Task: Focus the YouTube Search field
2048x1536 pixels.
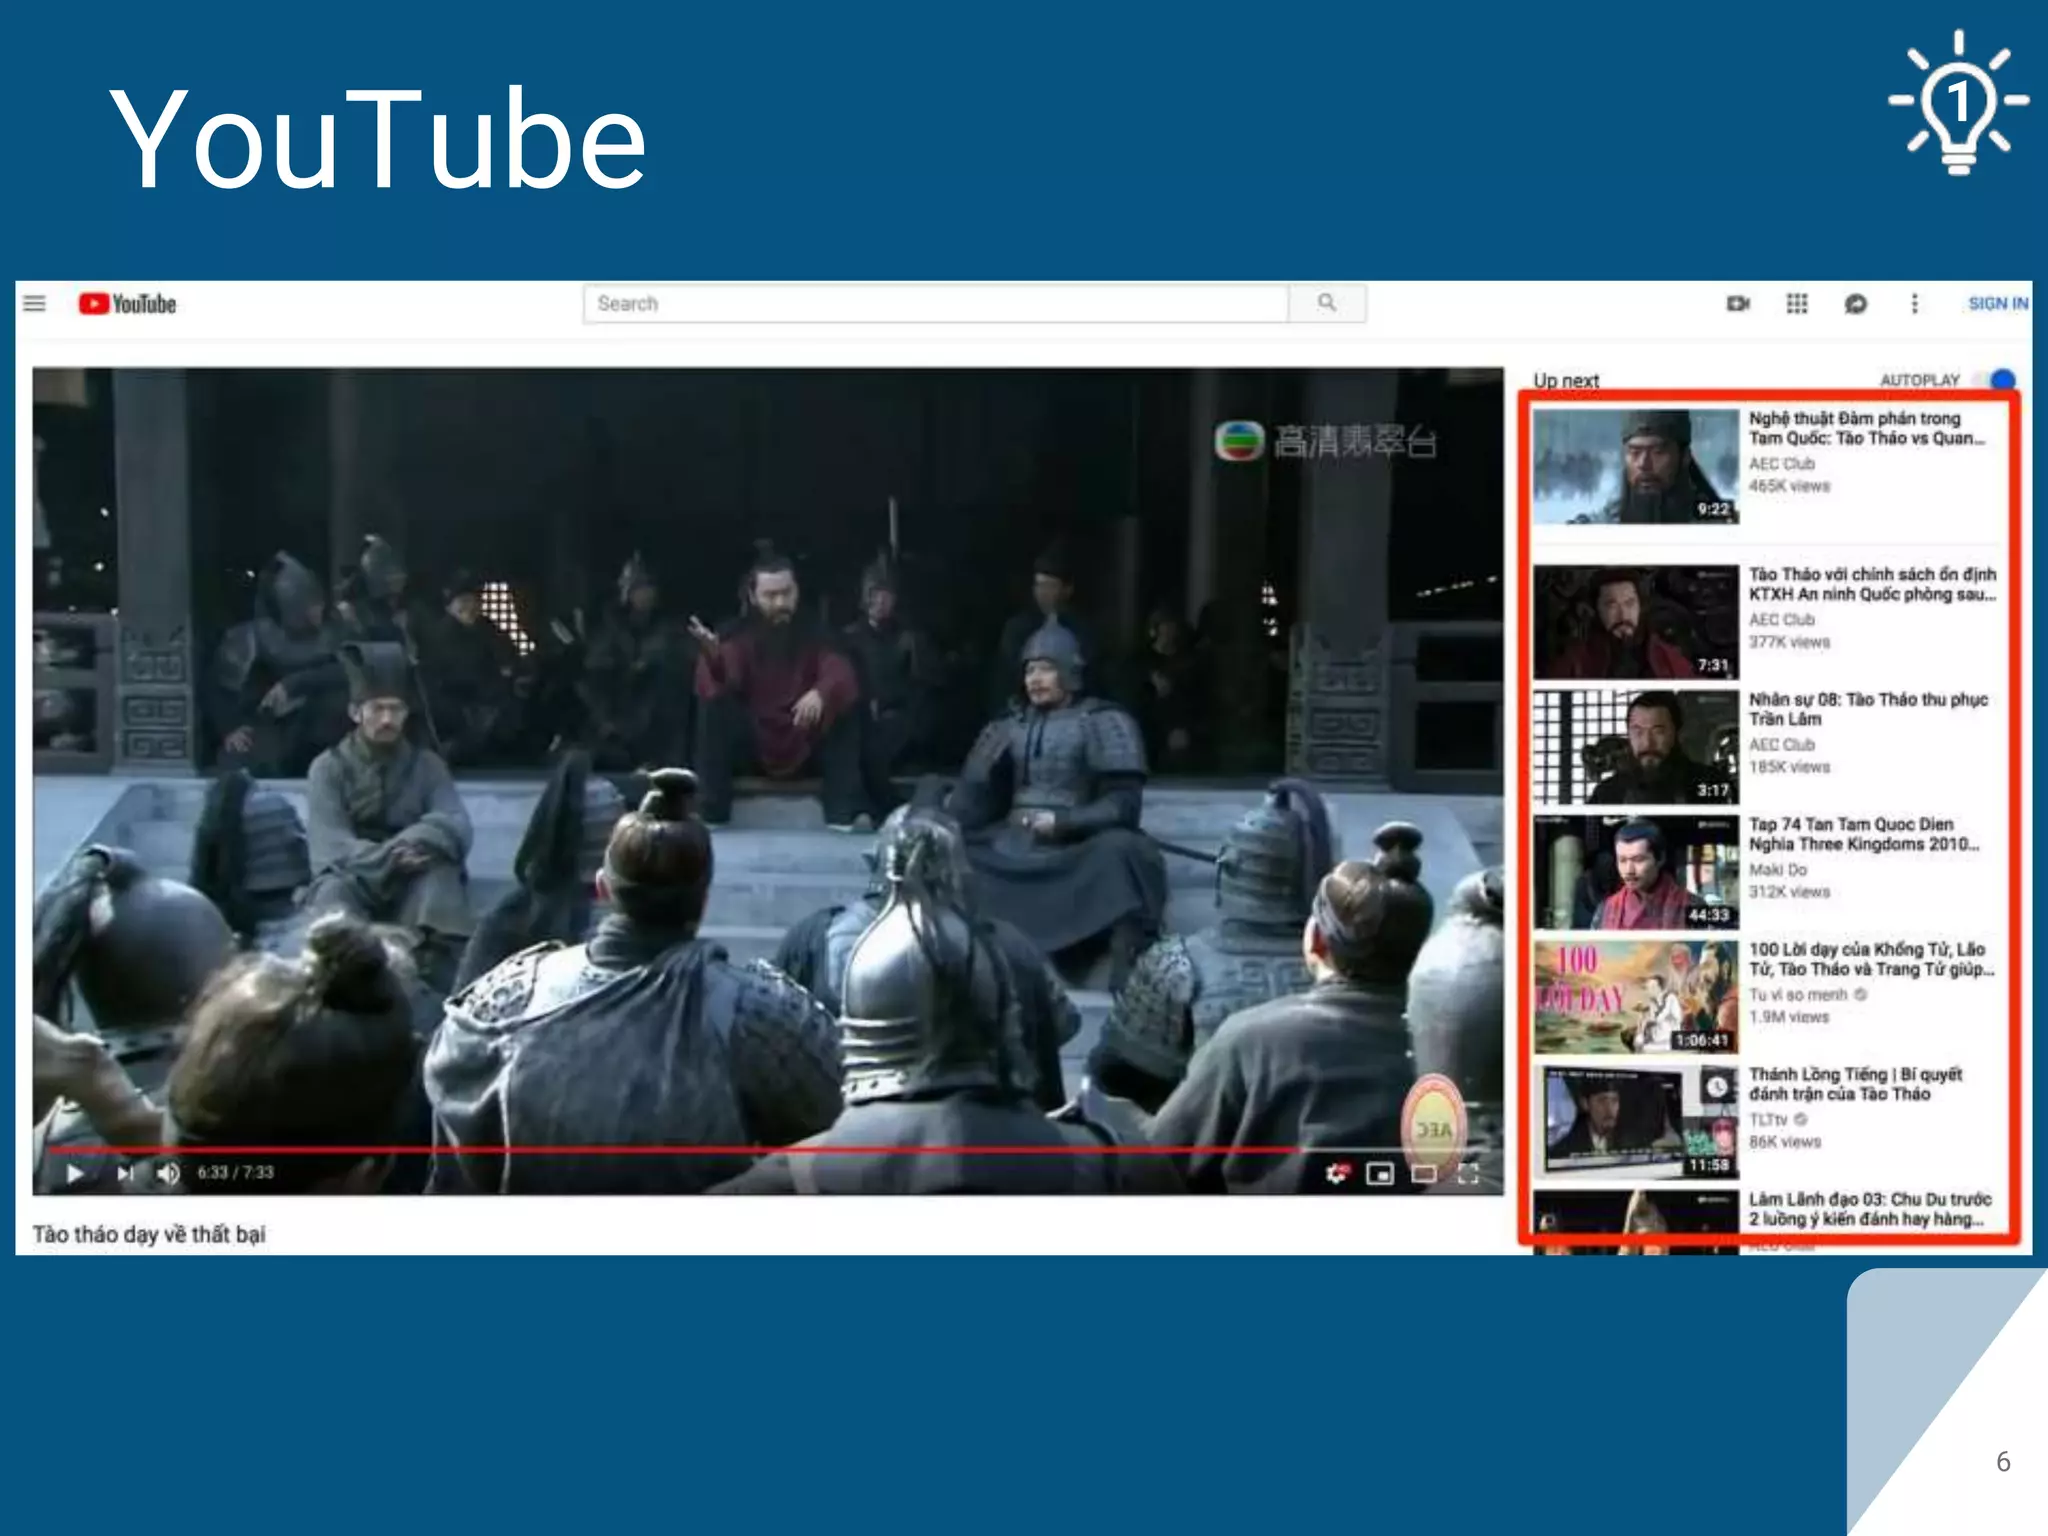Action: [x=936, y=303]
